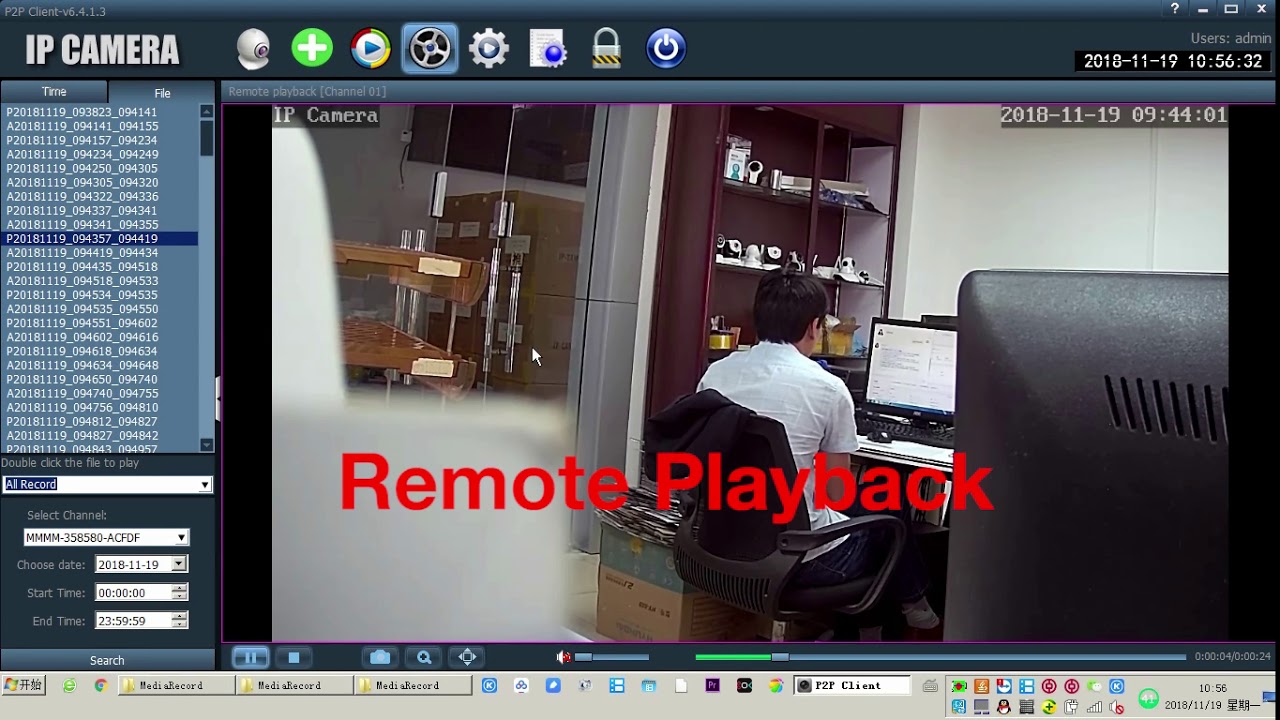Open the settings gear icon

pyautogui.click(x=489, y=48)
